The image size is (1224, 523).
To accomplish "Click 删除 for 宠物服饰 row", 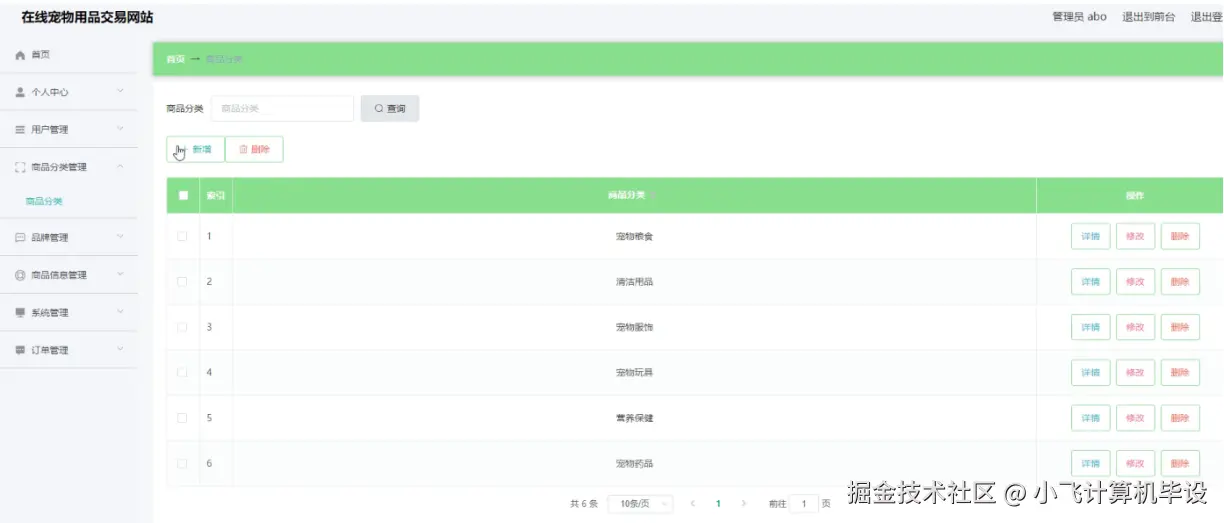I will (x=1180, y=327).
